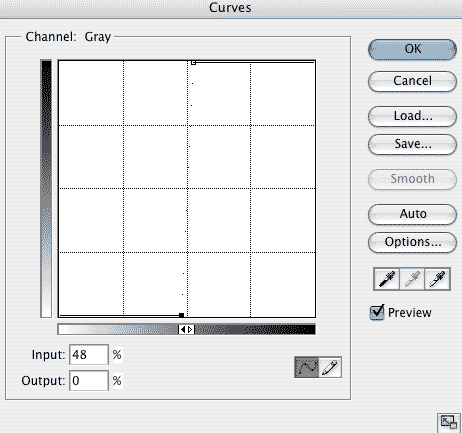This screenshot has height=433, width=462.
Task: Choose the curve point editing tool
Action: coord(306,367)
